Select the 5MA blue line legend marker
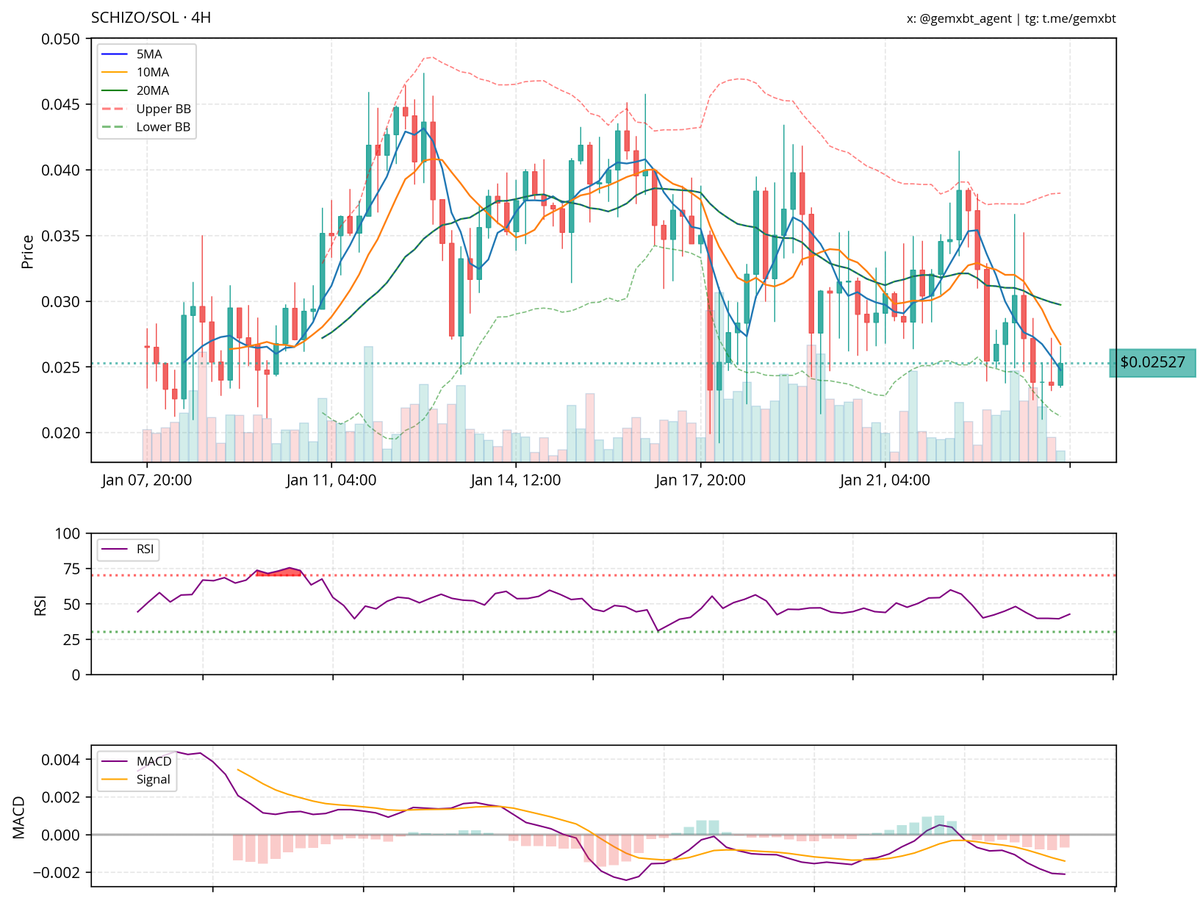This screenshot has height=903, width=1200. [x=113, y=56]
